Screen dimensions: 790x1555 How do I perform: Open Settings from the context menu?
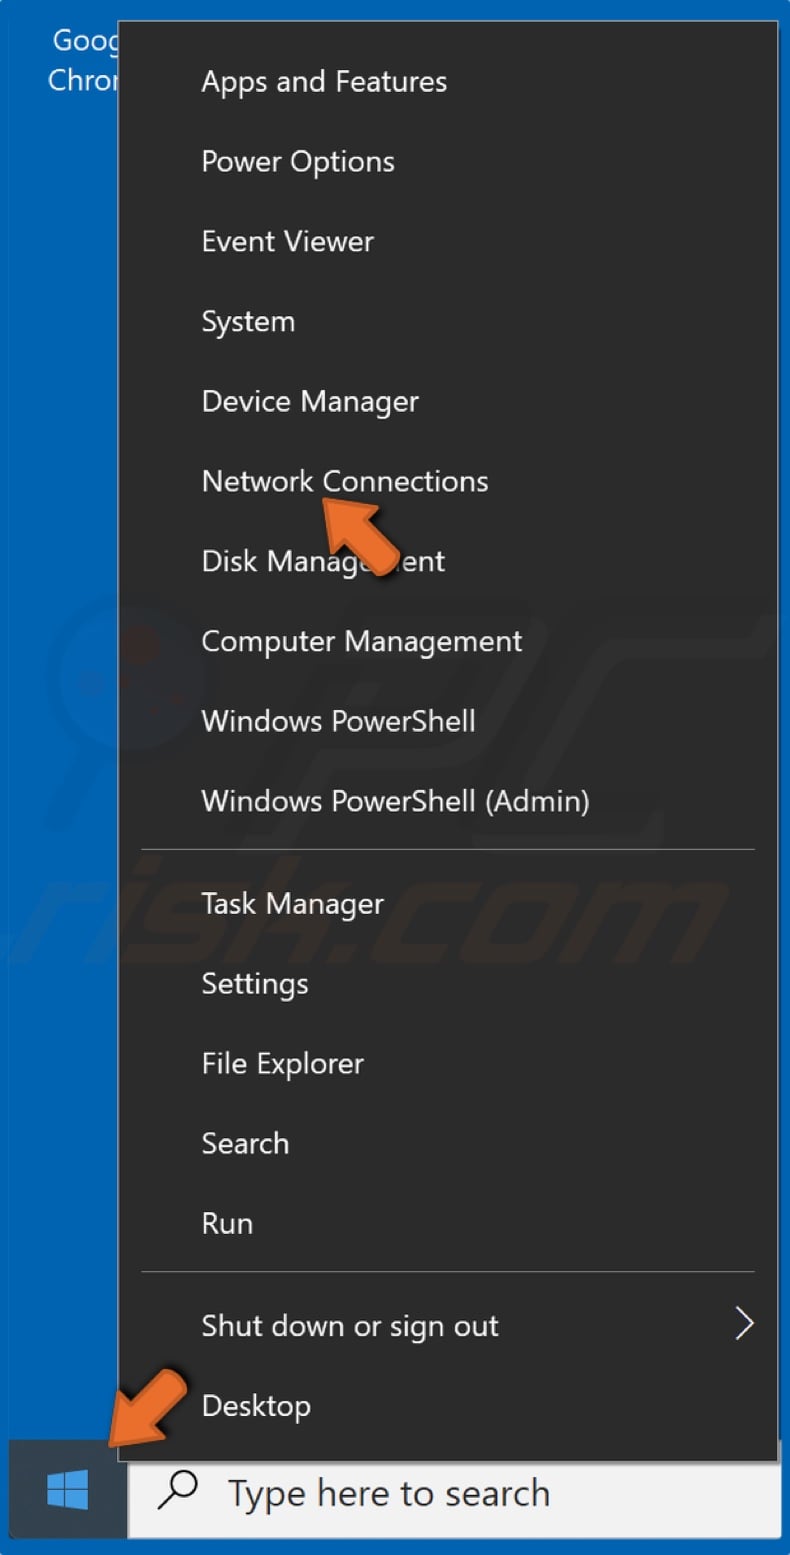click(254, 984)
